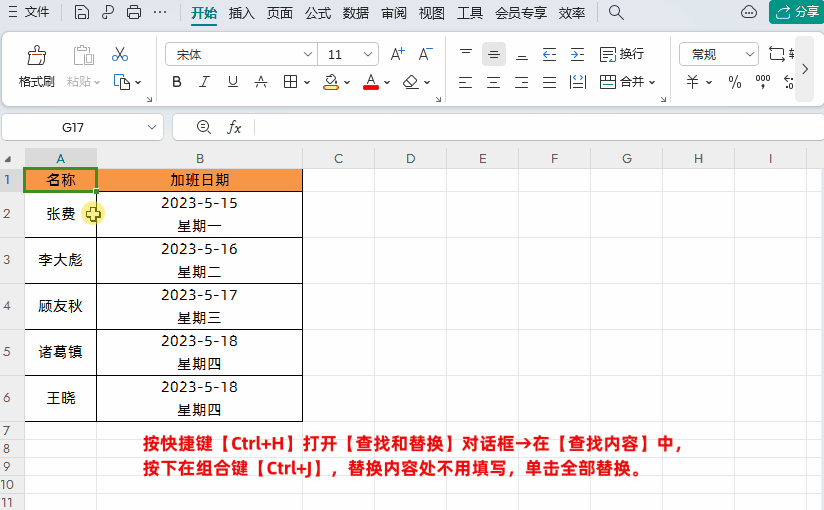824x510 pixels.
Task: Open font name 宋体 dropdown
Action: (x=308, y=54)
